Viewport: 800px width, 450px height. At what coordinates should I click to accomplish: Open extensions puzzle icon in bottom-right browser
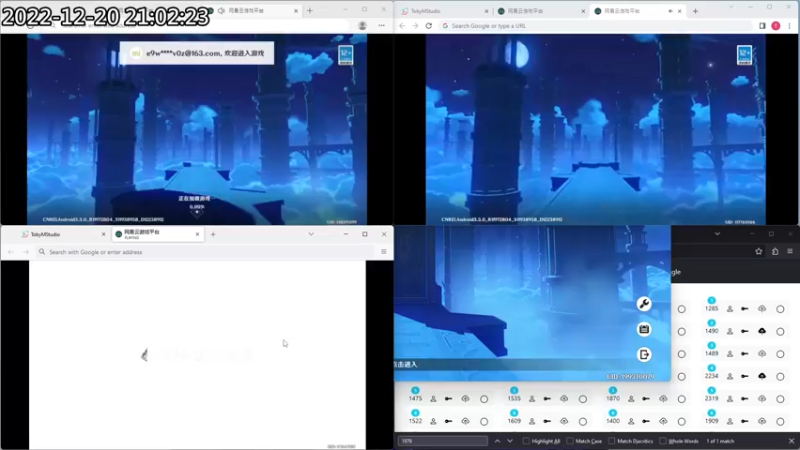coord(775,251)
